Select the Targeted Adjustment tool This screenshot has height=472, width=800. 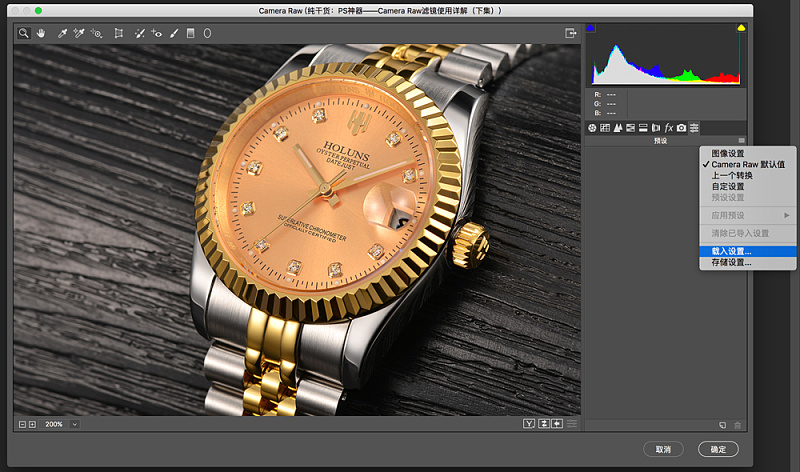[x=96, y=33]
